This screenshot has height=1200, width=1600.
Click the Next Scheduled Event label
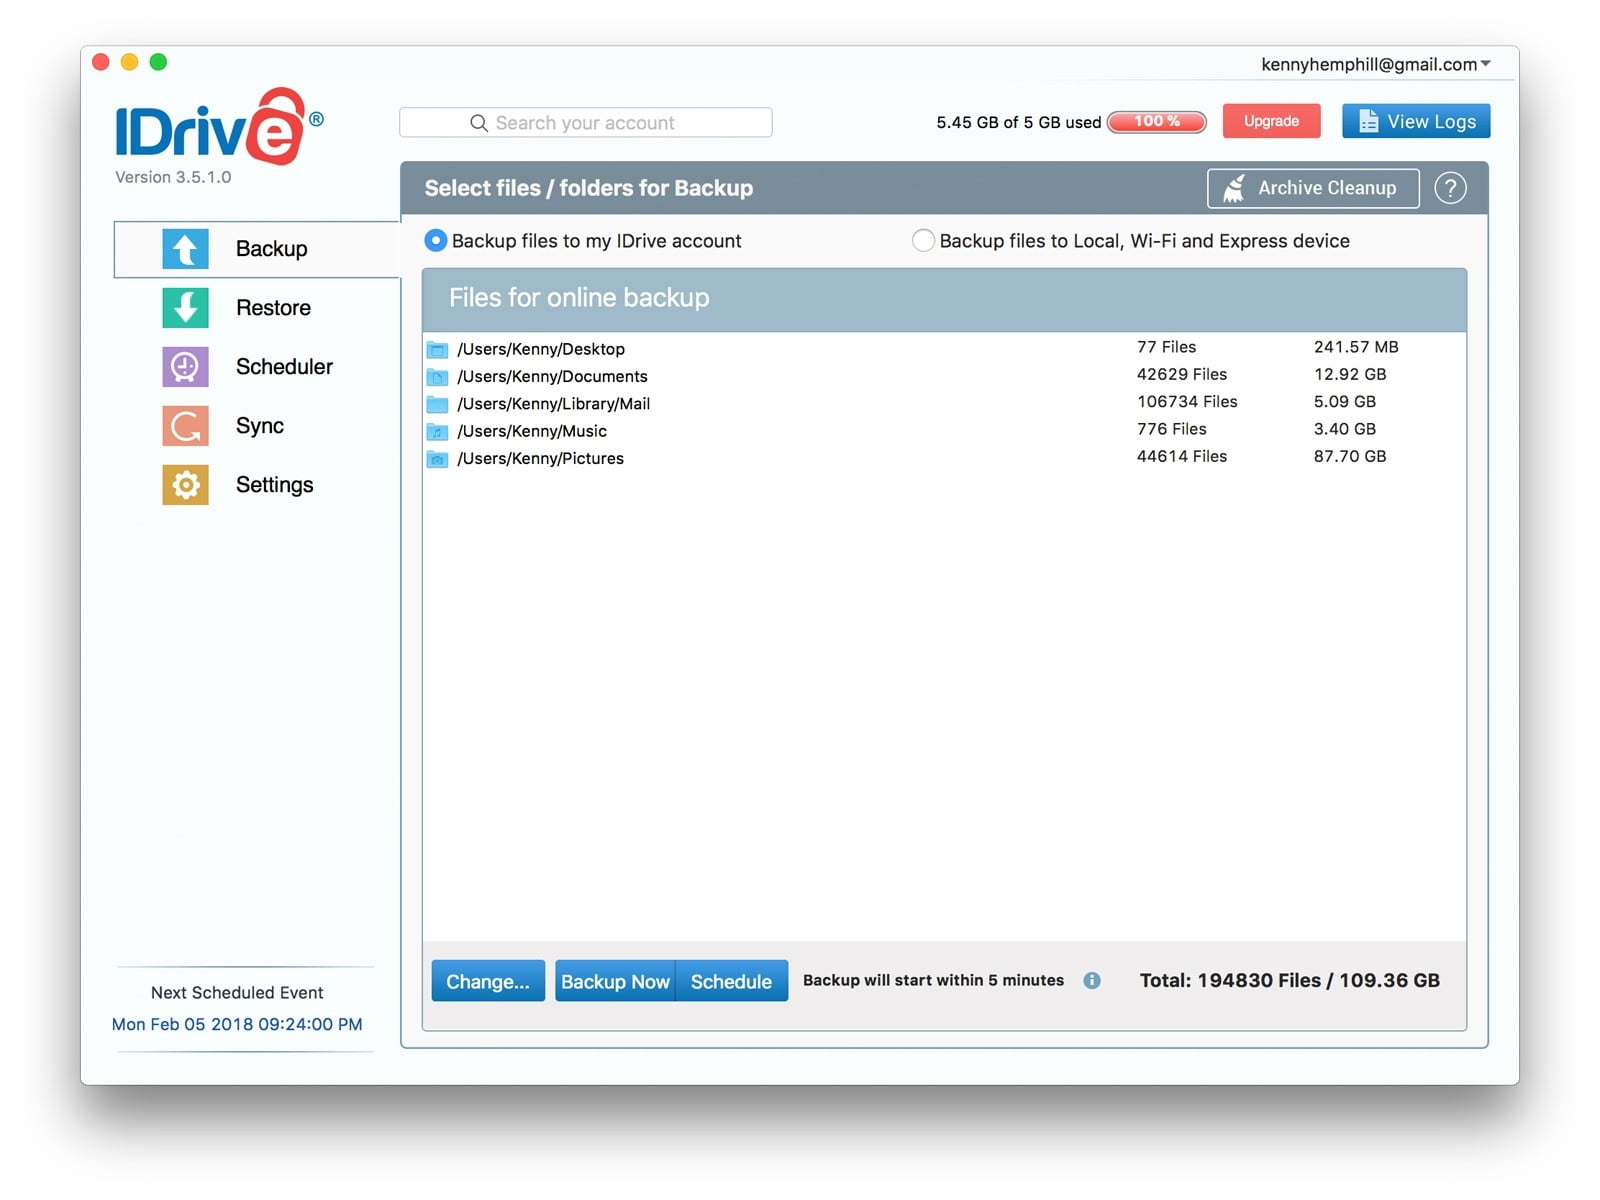coord(237,993)
